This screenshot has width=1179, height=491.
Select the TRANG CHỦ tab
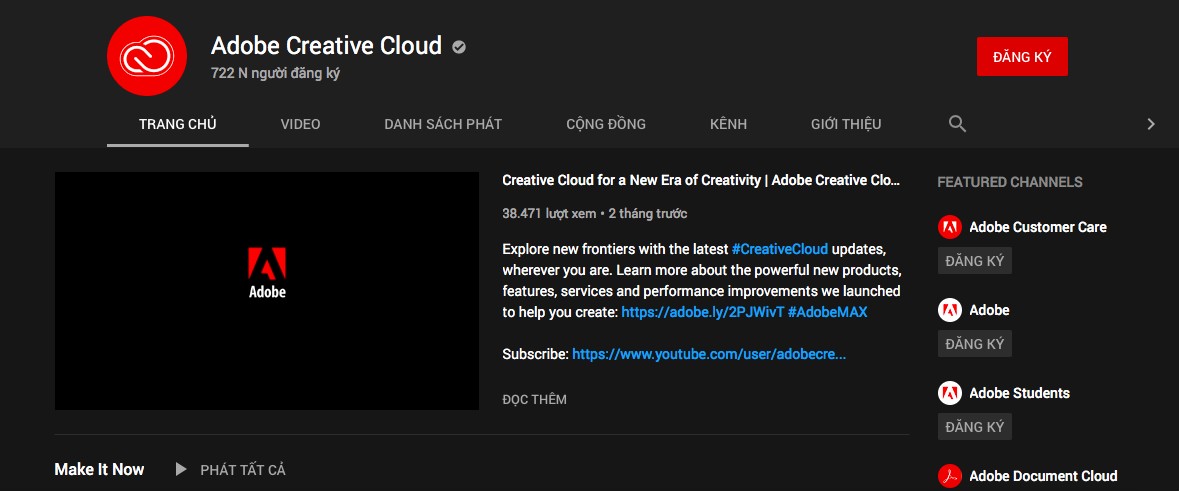(x=177, y=124)
